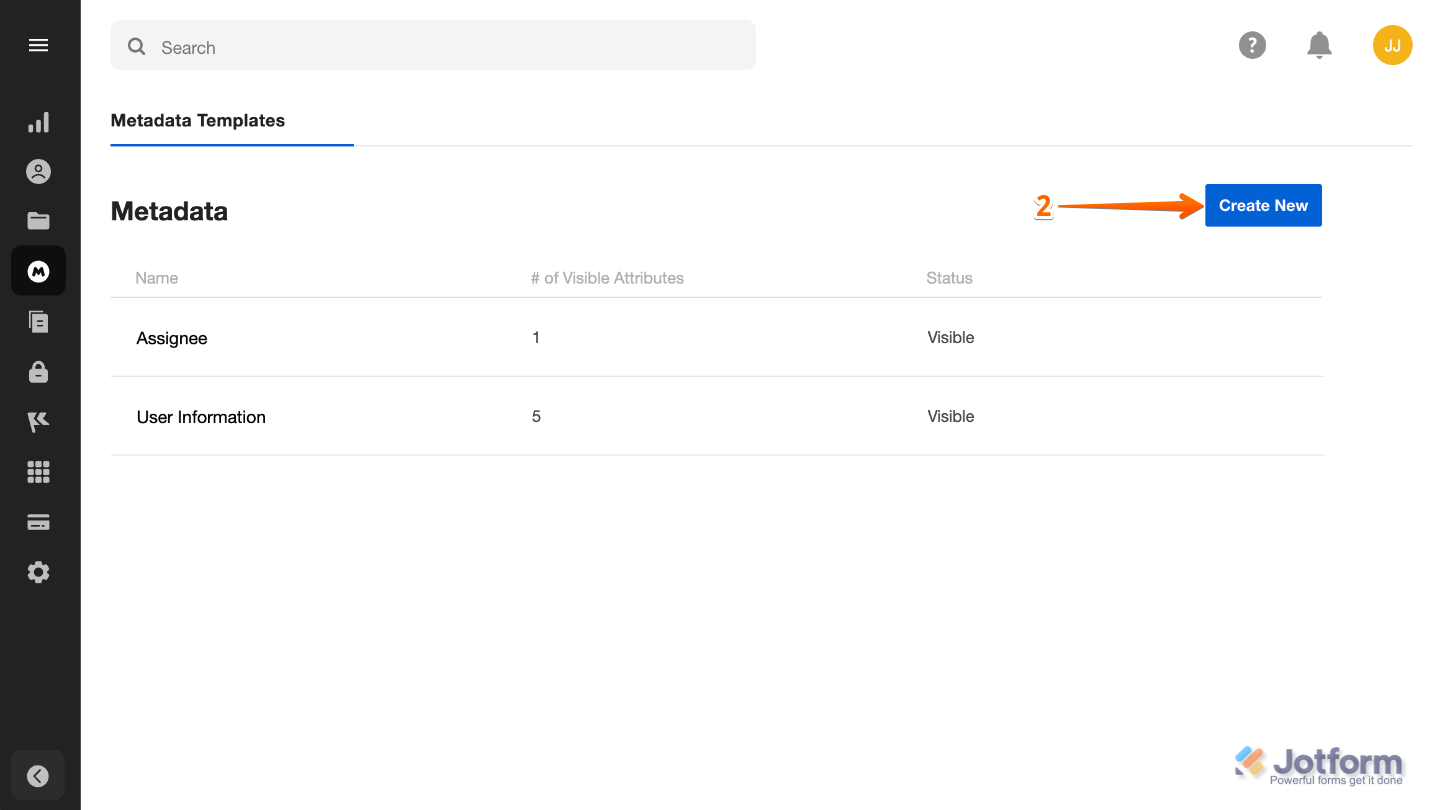Open the JJ avatar account menu
Image resolution: width=1440 pixels, height=810 pixels.
(1392, 45)
